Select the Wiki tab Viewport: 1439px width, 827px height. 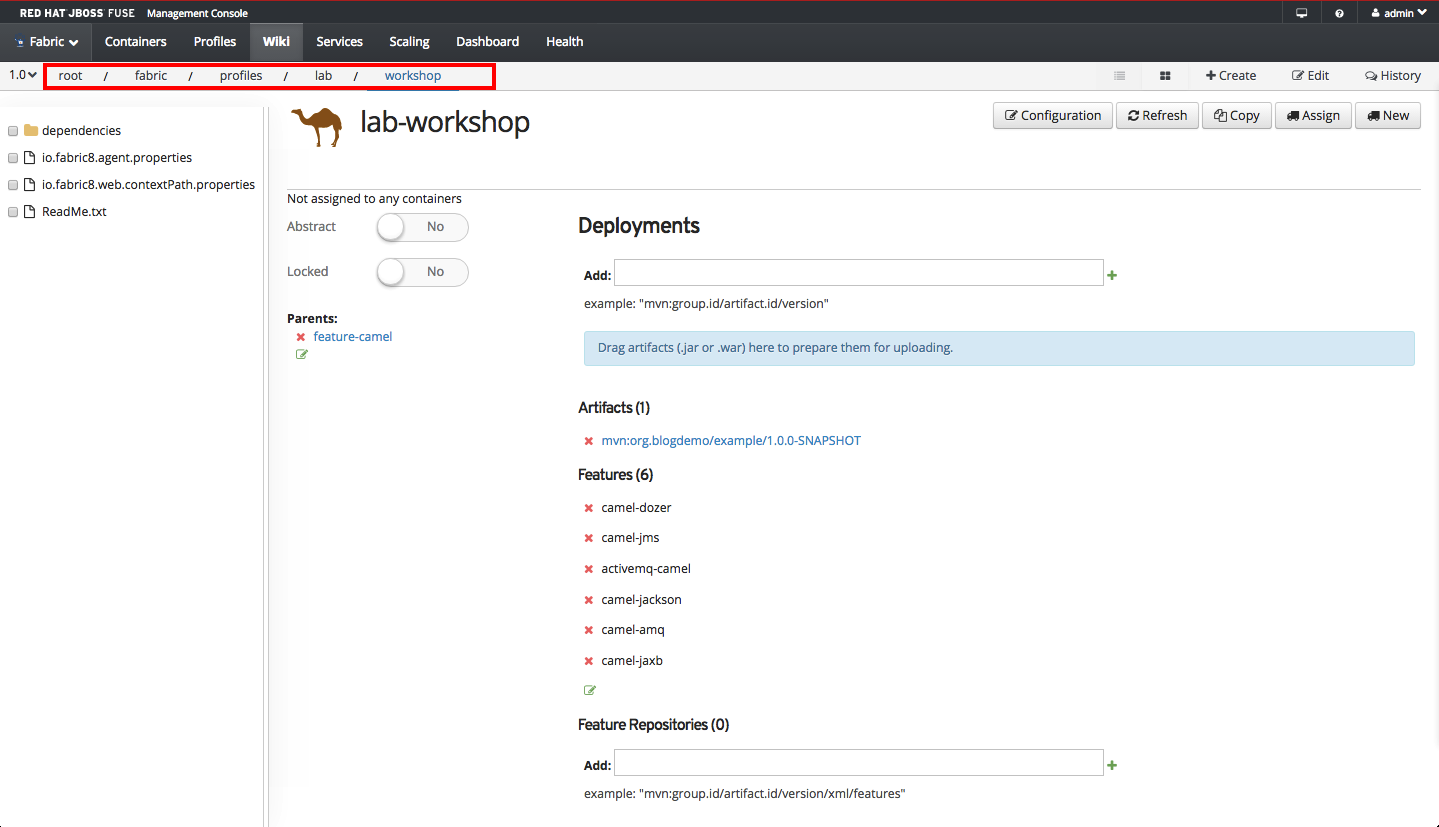coord(276,42)
